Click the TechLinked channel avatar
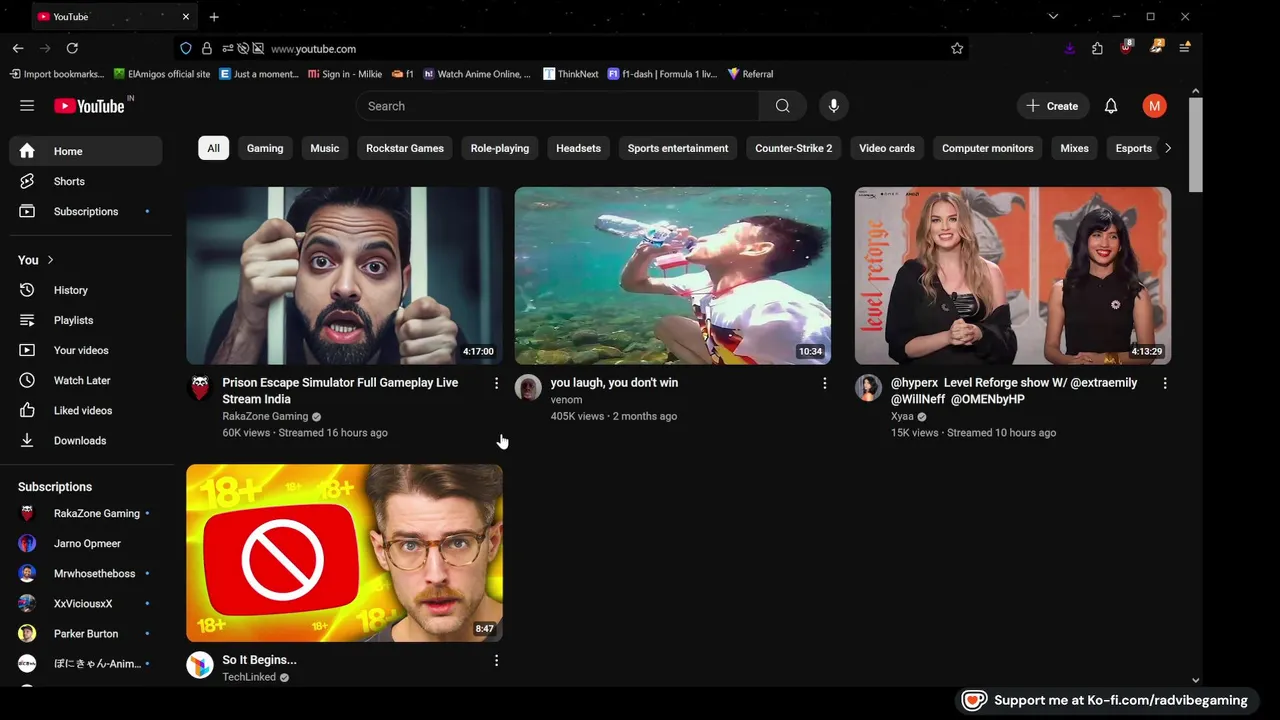Screen dimensions: 1280x720 200,665
